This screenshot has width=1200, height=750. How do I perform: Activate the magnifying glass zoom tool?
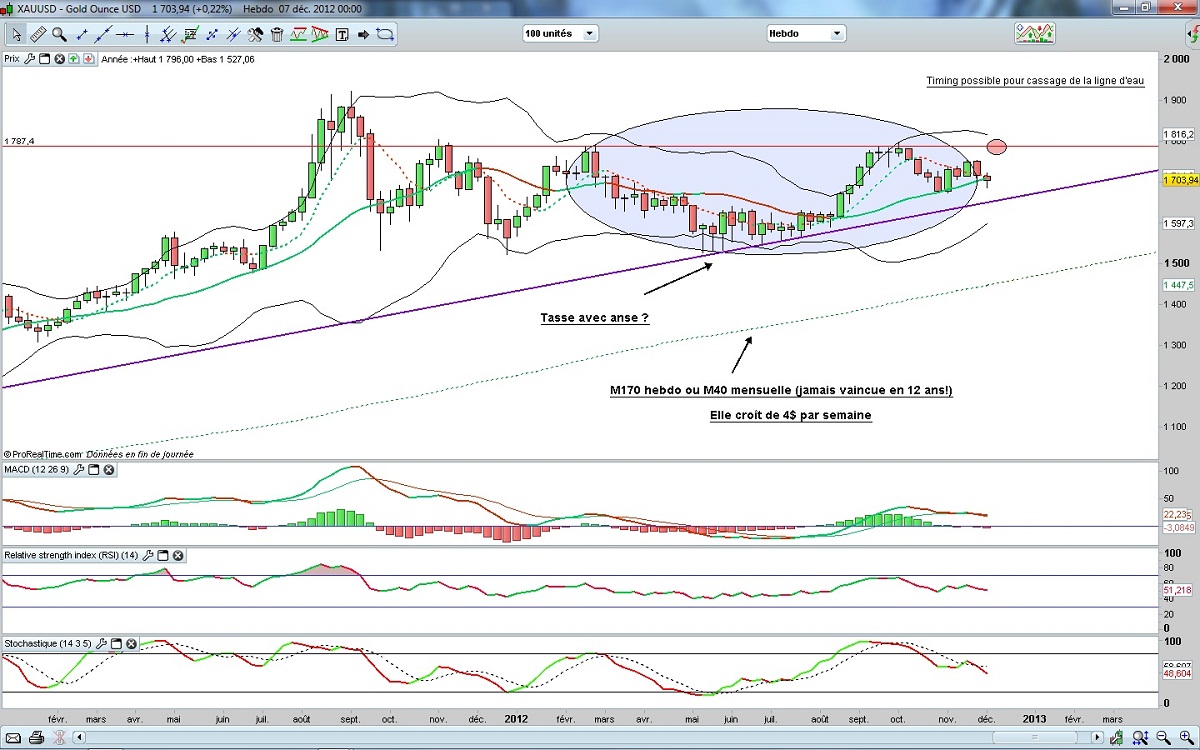(x=59, y=34)
